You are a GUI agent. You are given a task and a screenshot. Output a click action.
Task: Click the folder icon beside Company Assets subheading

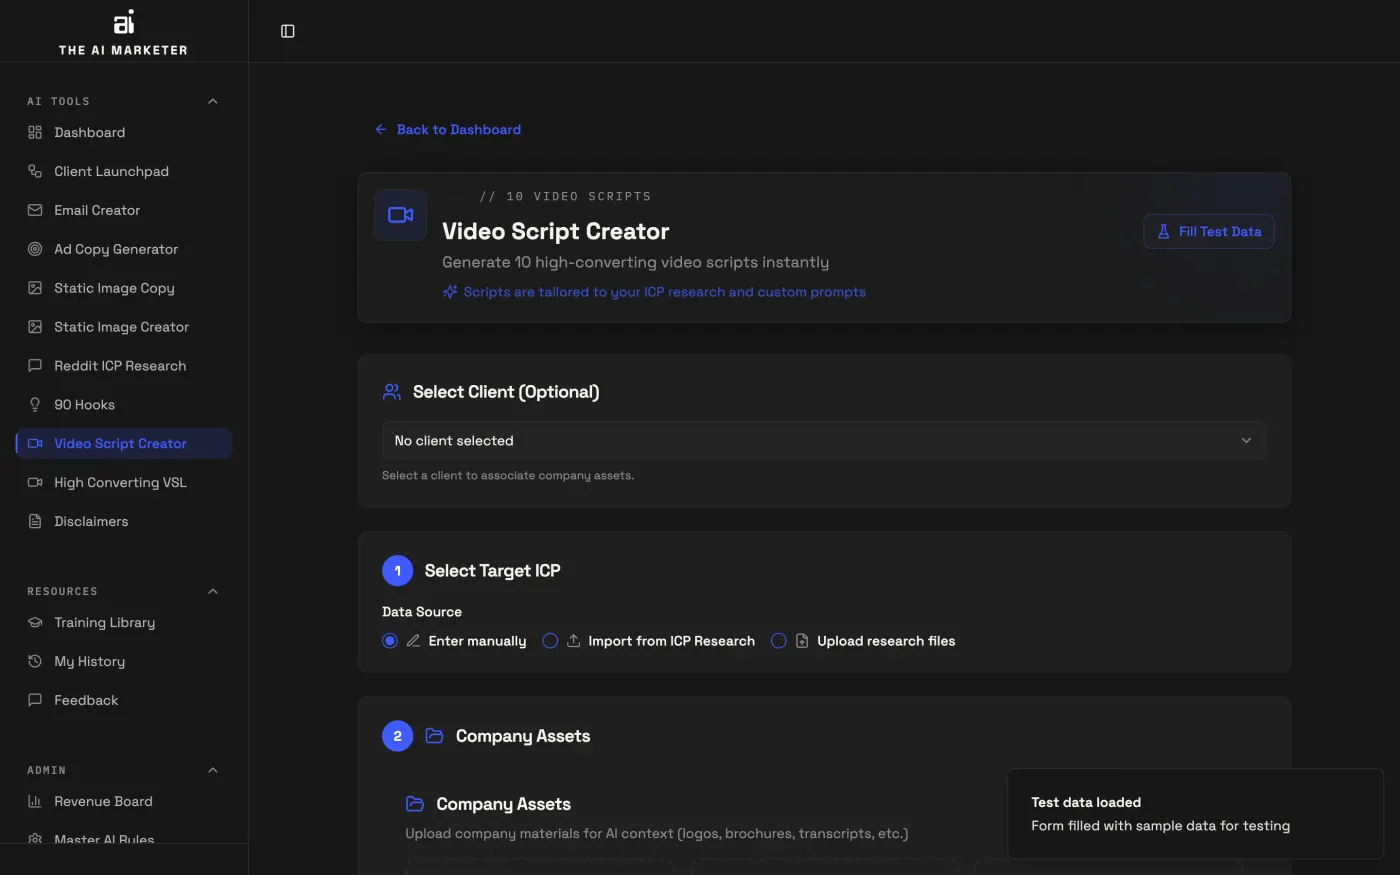pyautogui.click(x=415, y=804)
